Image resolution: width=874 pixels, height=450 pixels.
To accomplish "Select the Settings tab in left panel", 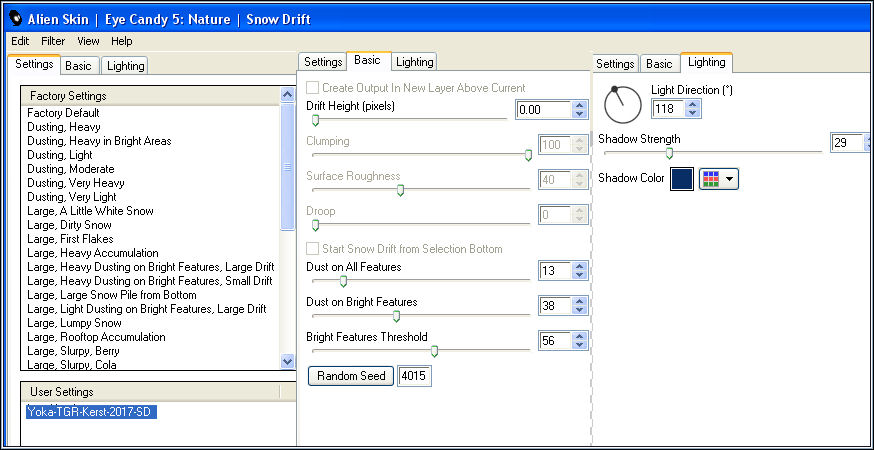I will point(34,64).
